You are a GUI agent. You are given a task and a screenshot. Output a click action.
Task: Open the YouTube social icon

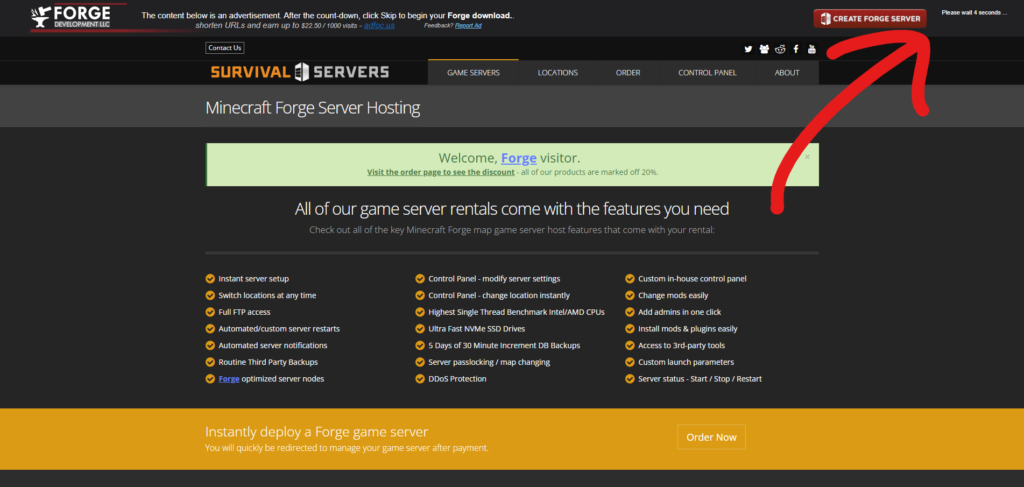(x=812, y=49)
